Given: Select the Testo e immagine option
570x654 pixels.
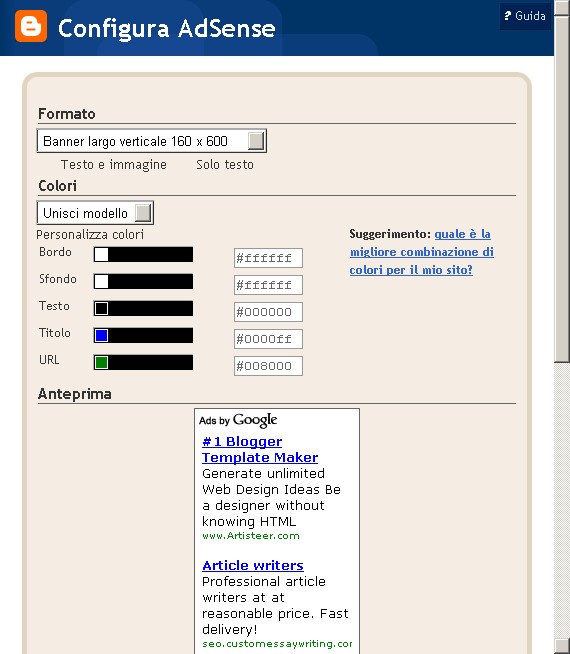Looking at the screenshot, I should [114, 165].
